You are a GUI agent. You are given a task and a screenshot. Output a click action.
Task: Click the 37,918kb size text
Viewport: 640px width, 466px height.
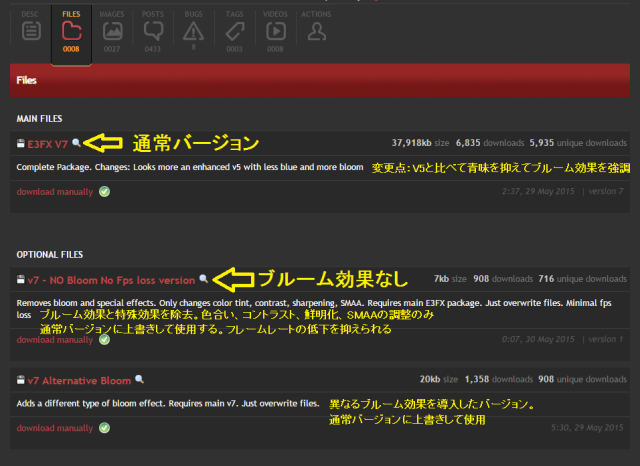pyautogui.click(x=420, y=143)
